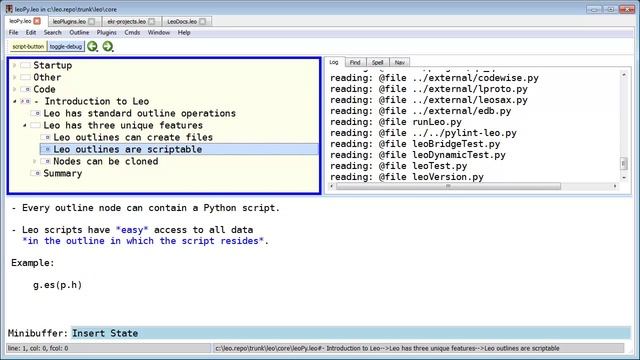Viewport: 640px width, 360px height.
Task: Open the File menu
Action: point(13,32)
